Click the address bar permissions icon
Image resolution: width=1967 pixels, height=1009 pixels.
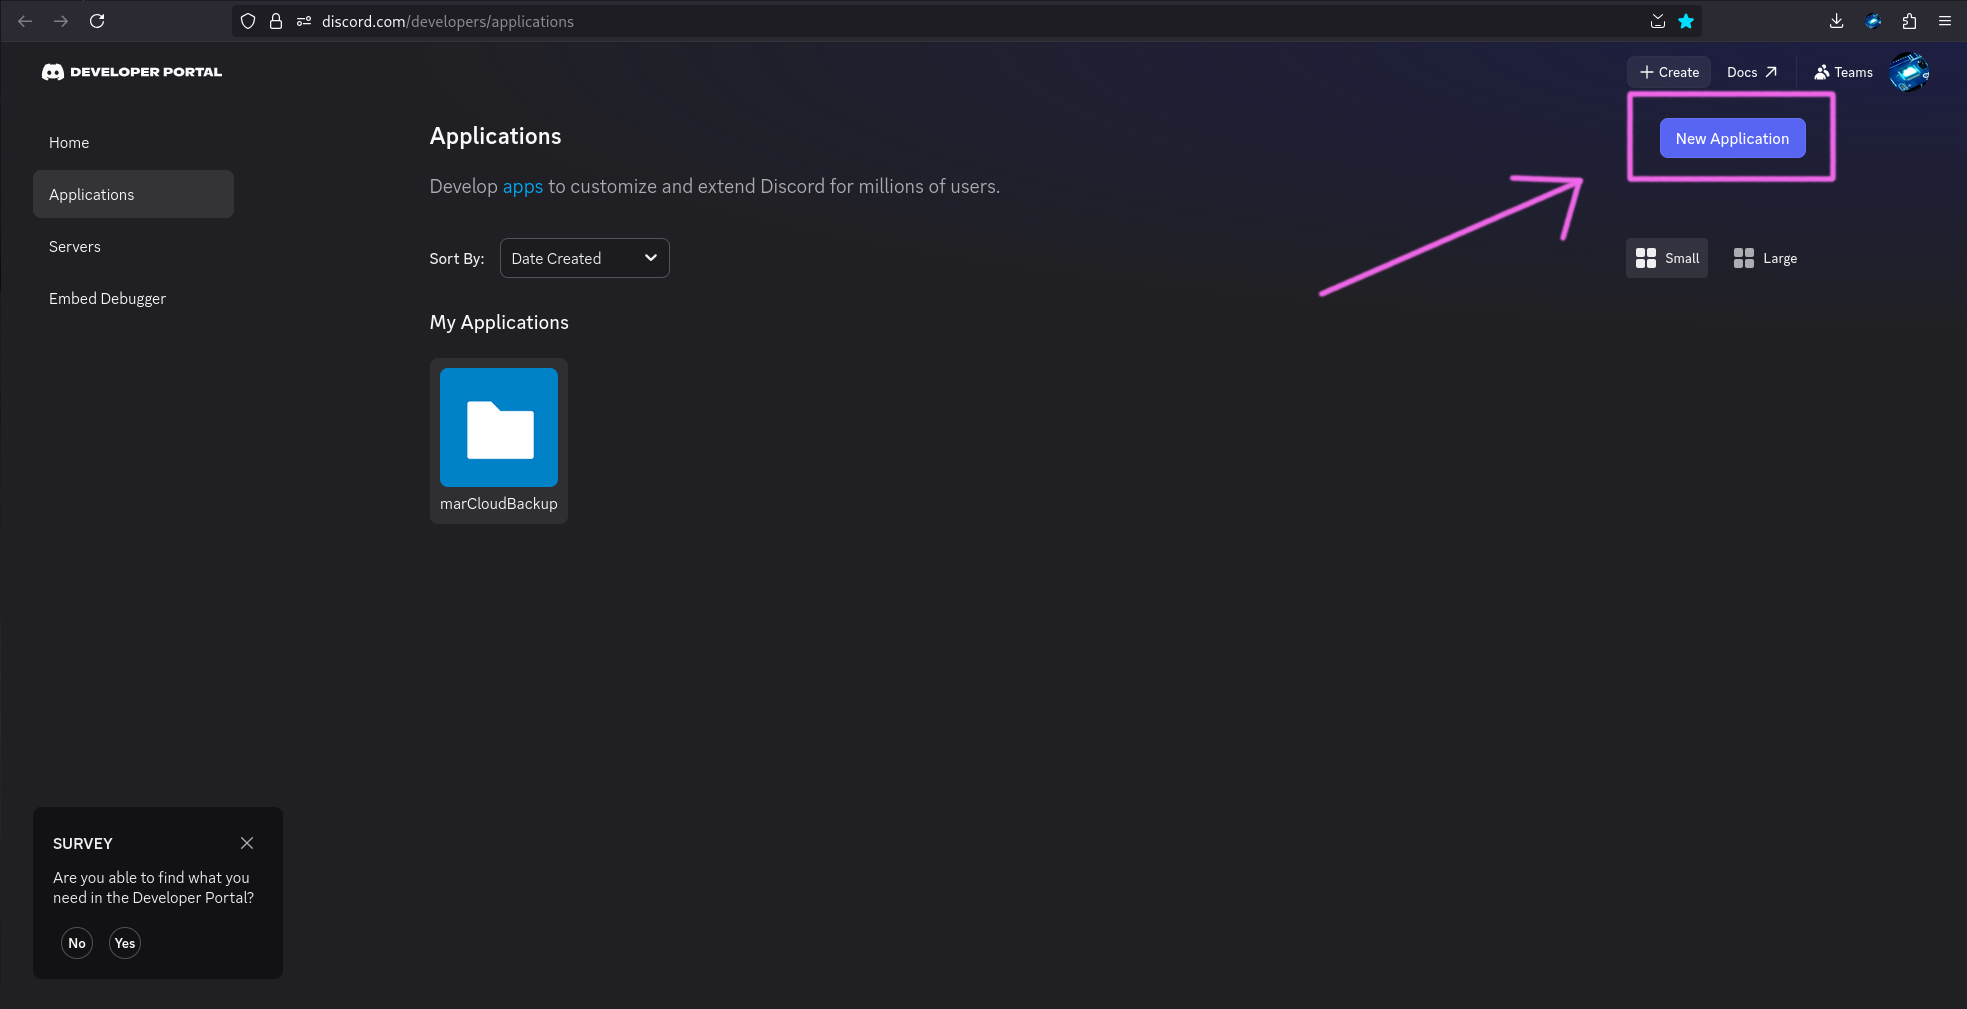coord(304,21)
